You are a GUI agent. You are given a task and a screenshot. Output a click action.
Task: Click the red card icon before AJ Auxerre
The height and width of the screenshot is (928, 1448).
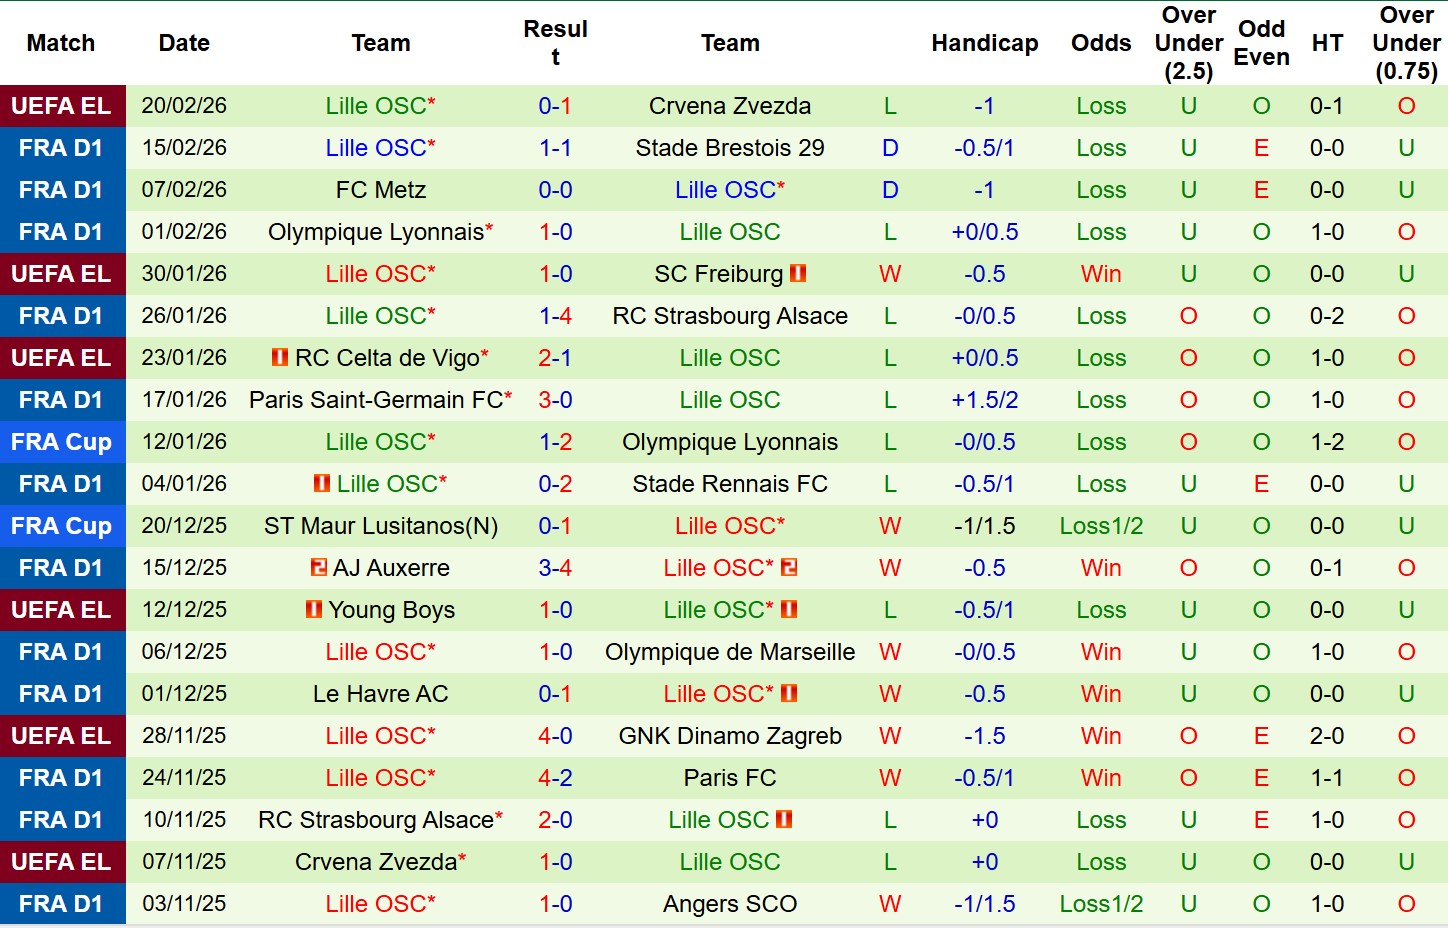[319, 567]
